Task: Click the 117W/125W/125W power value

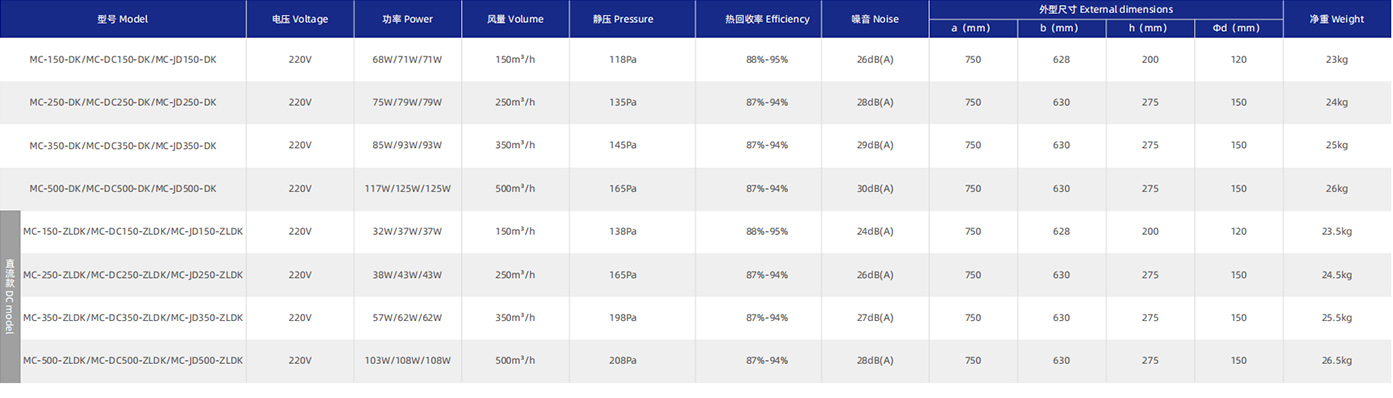Action: pyautogui.click(x=408, y=188)
